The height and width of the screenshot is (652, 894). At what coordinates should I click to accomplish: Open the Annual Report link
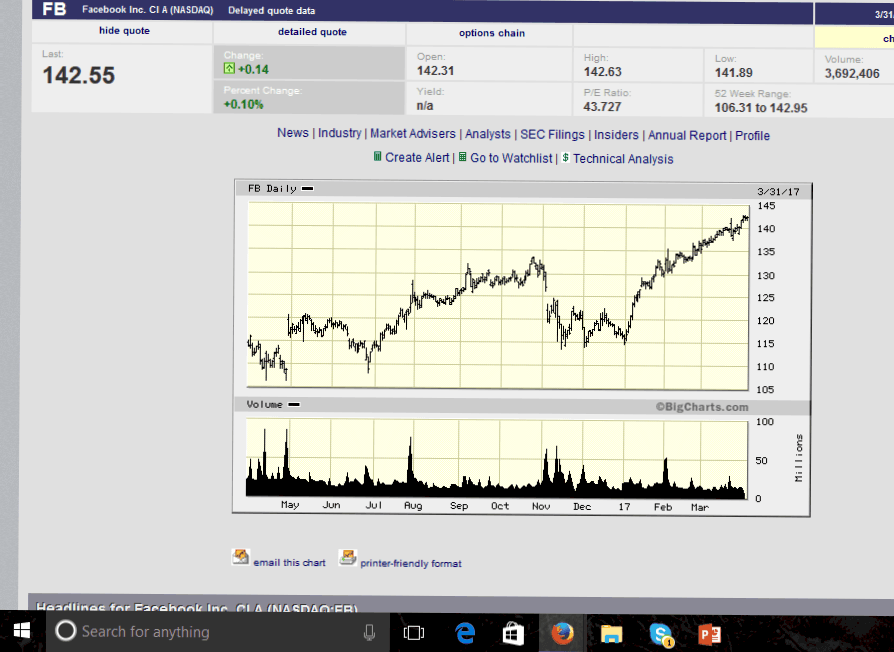click(x=687, y=136)
